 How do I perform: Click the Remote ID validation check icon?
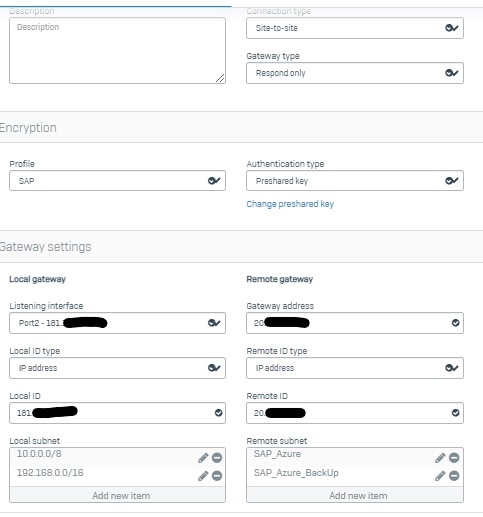click(x=455, y=413)
